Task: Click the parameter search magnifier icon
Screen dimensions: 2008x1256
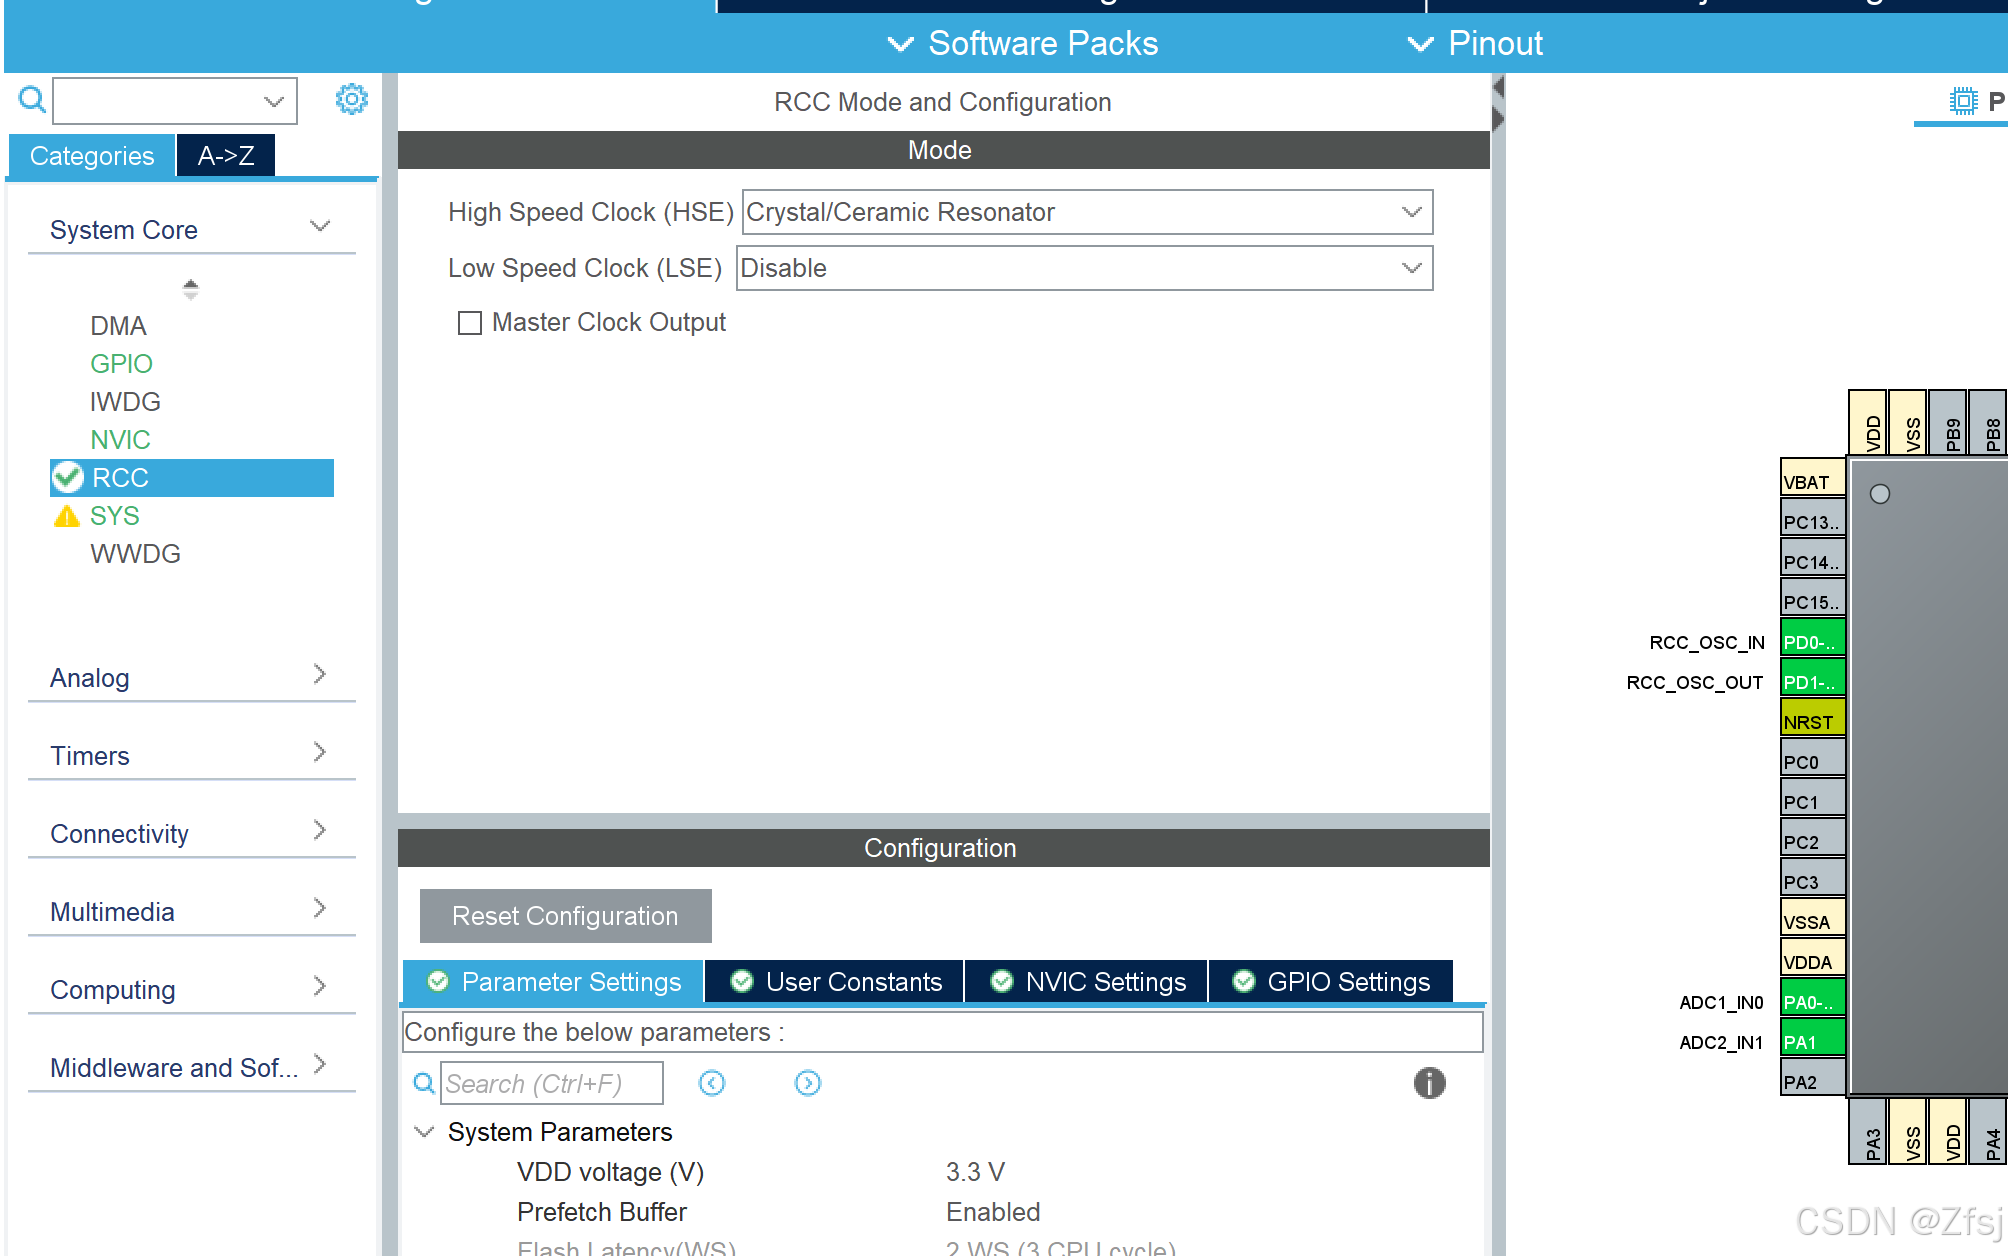Action: pyautogui.click(x=424, y=1083)
